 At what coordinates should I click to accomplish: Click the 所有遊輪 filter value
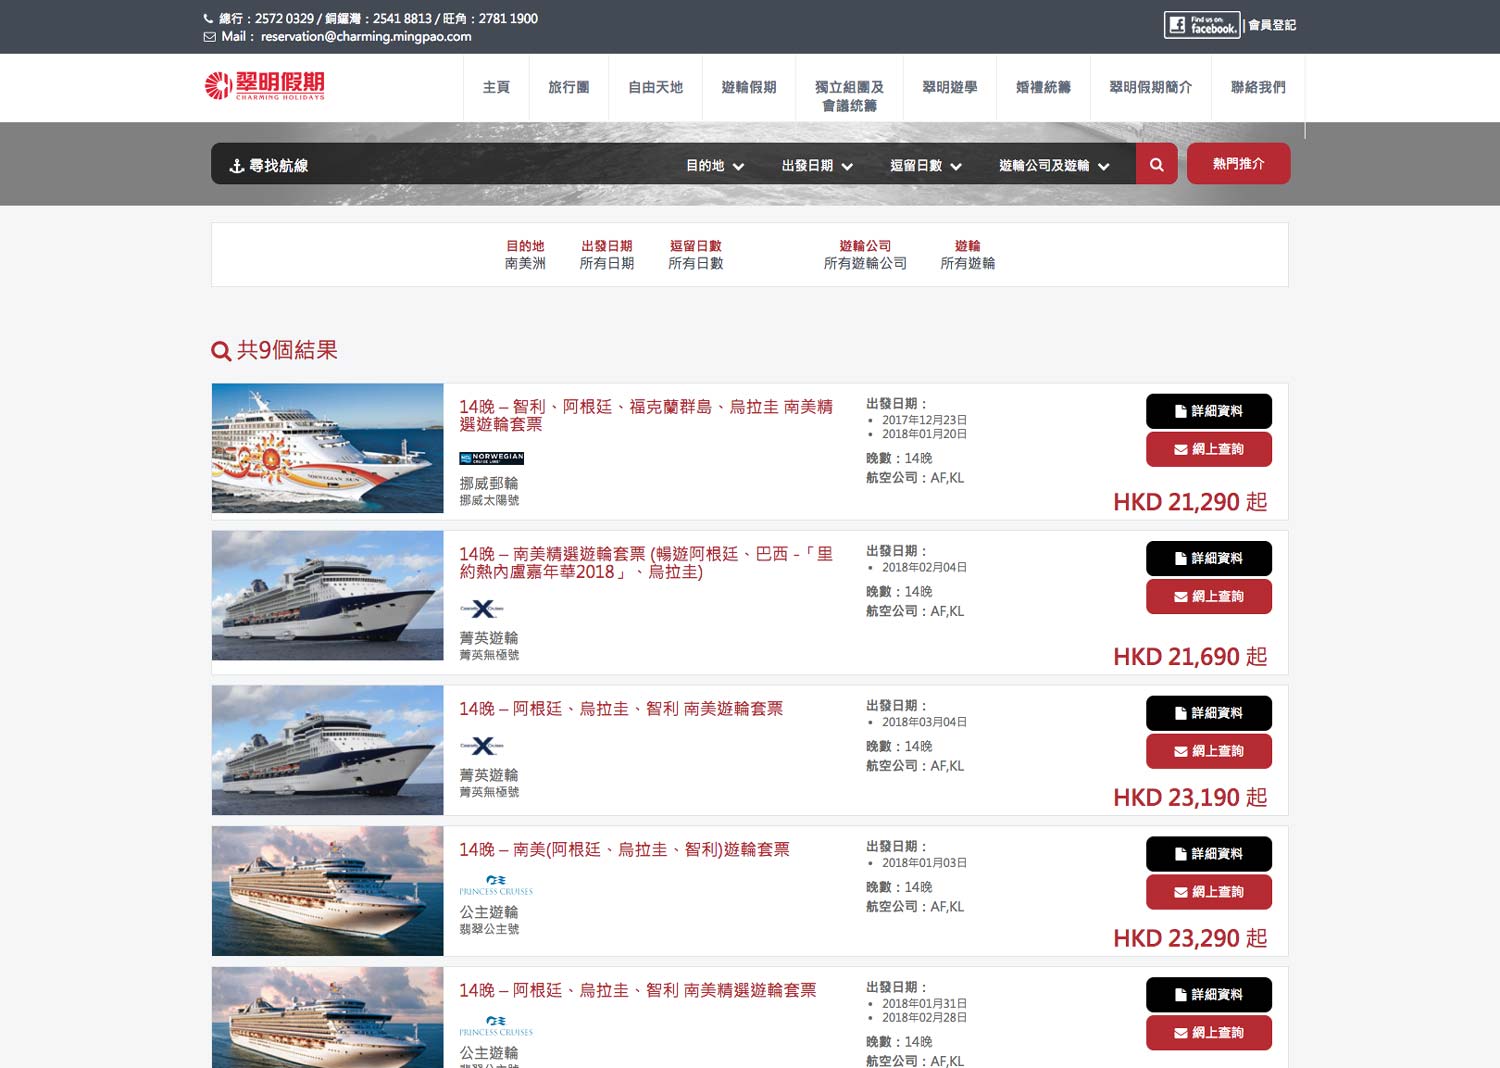(968, 264)
